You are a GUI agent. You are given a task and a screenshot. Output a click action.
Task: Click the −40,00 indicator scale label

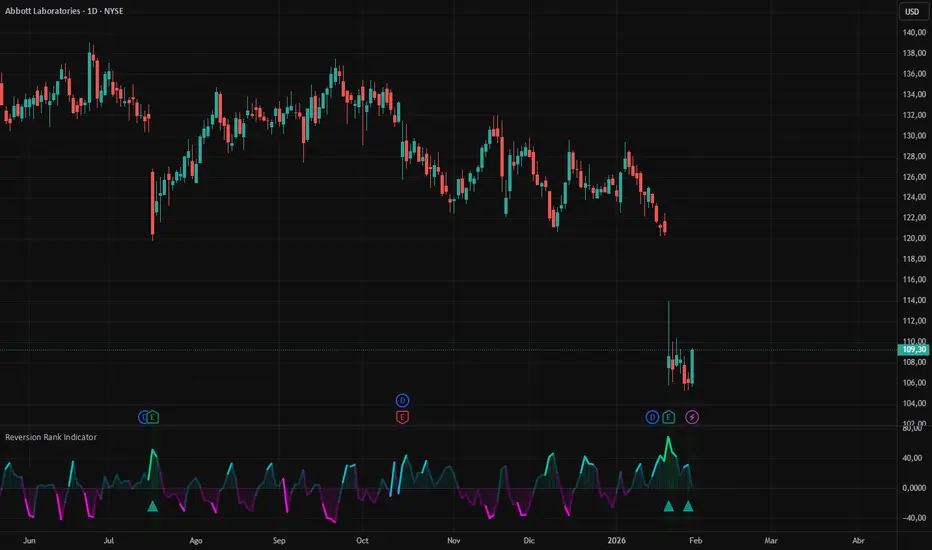pos(912,518)
